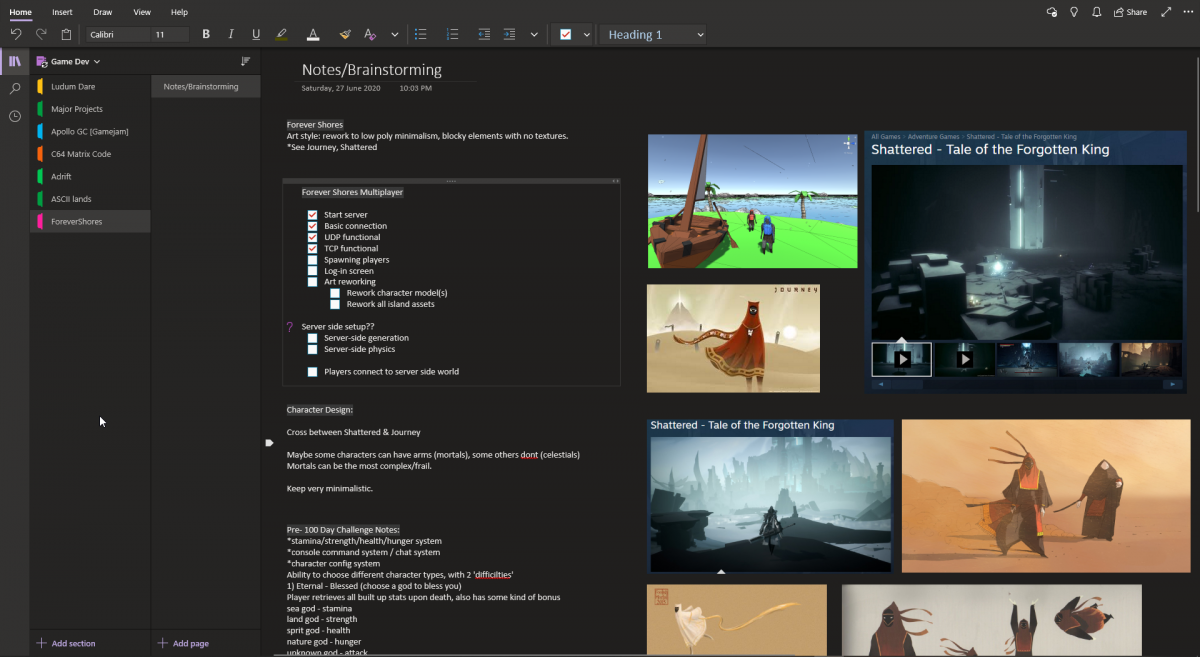Open notifications bell icon

(x=1097, y=12)
